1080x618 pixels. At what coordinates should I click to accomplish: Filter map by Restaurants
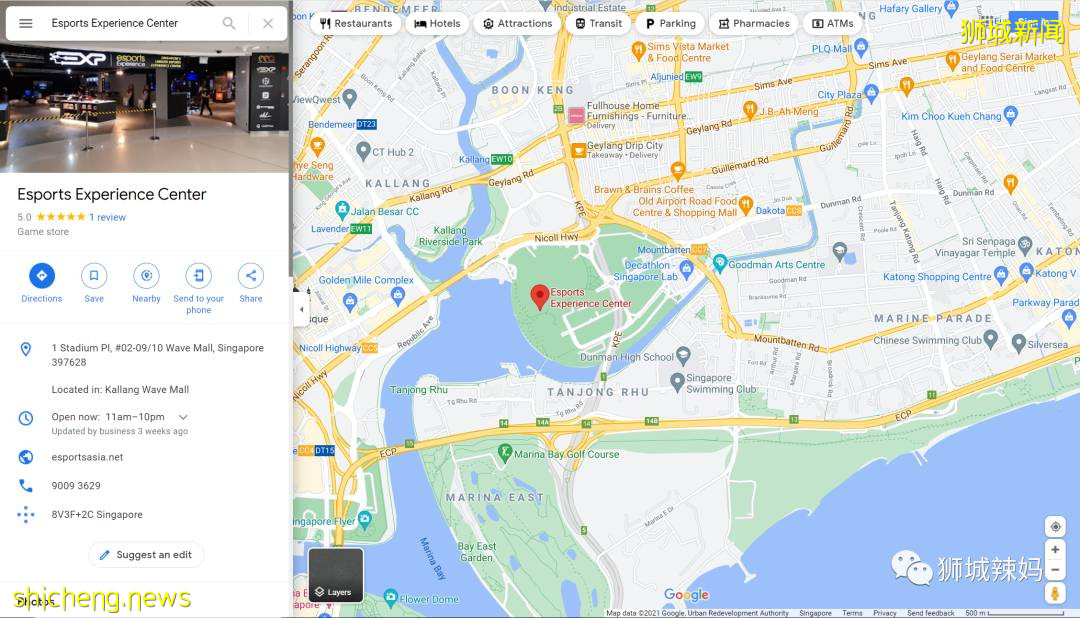356,23
